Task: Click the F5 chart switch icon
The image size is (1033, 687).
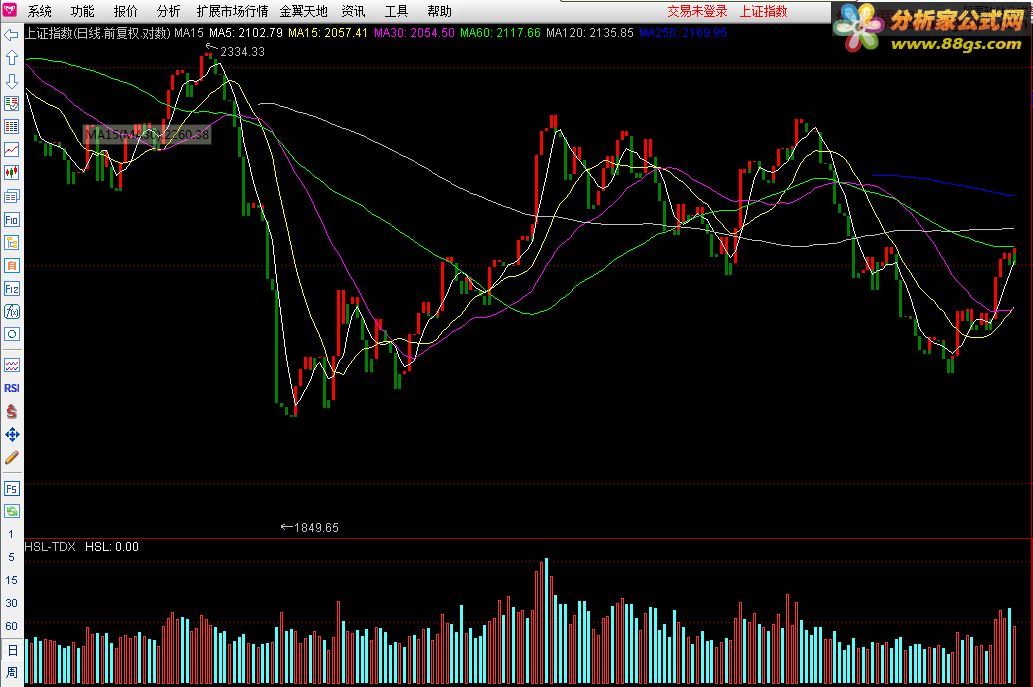Action: 11,489
